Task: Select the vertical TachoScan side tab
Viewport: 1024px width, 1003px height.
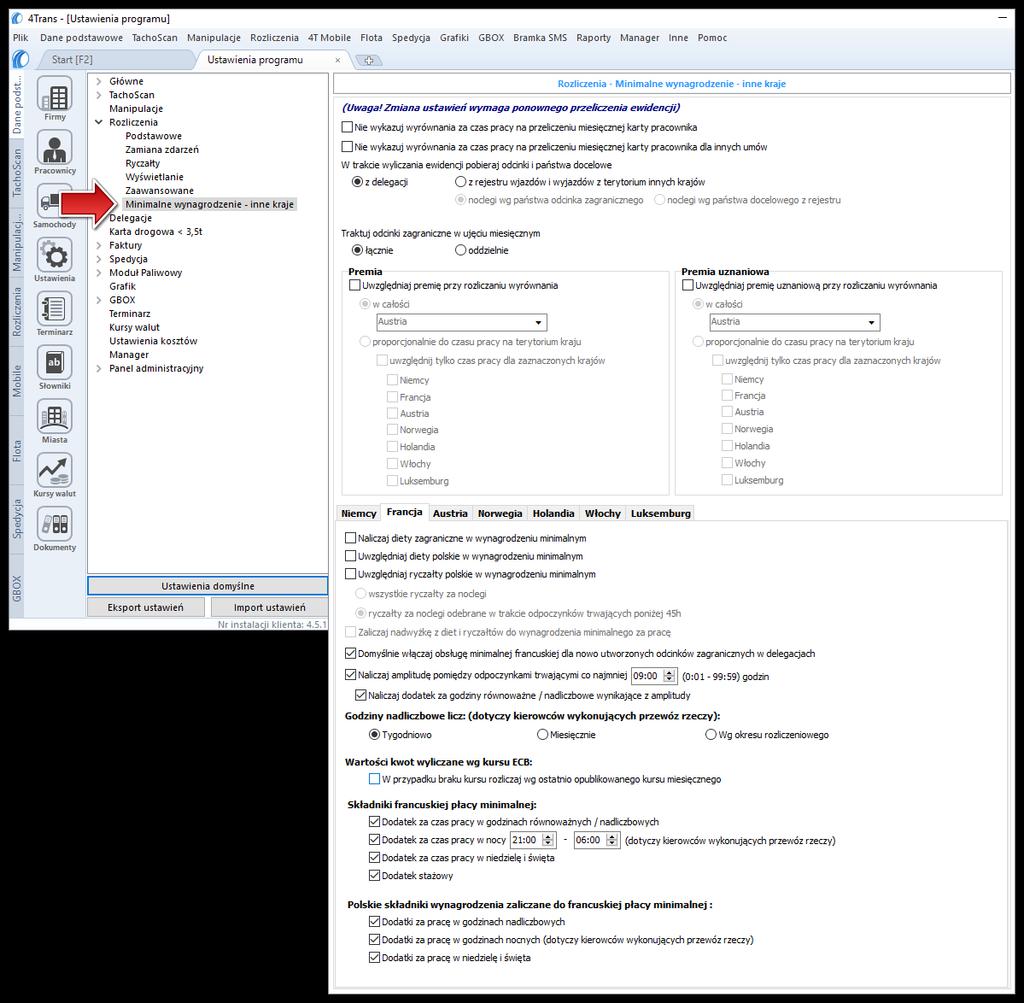Action: [17, 173]
